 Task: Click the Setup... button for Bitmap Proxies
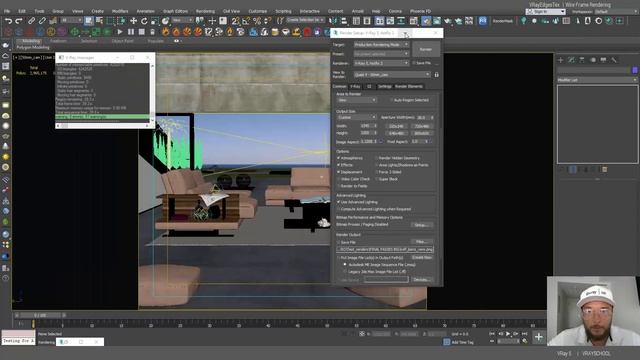pos(421,225)
